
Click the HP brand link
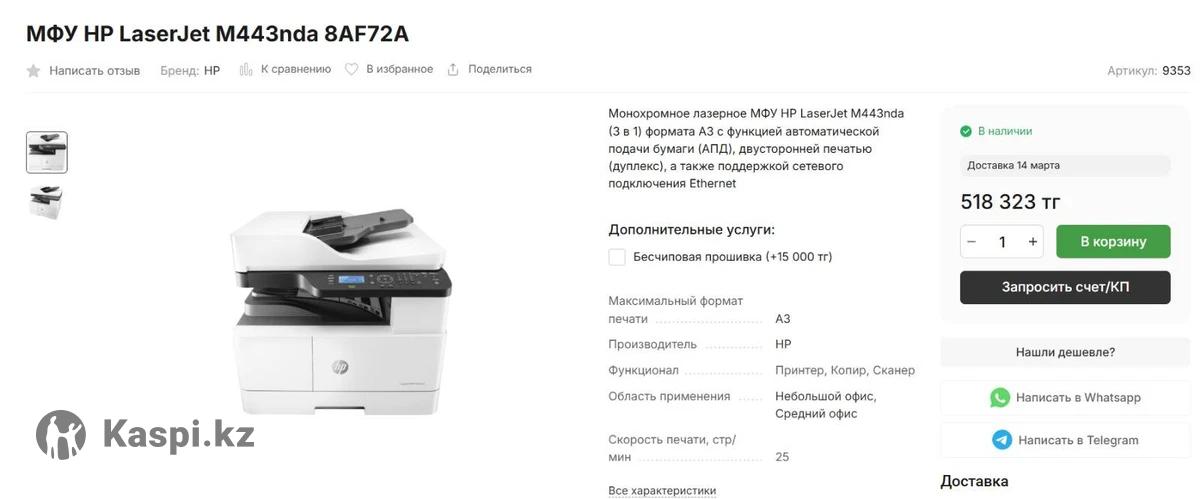[x=212, y=71]
